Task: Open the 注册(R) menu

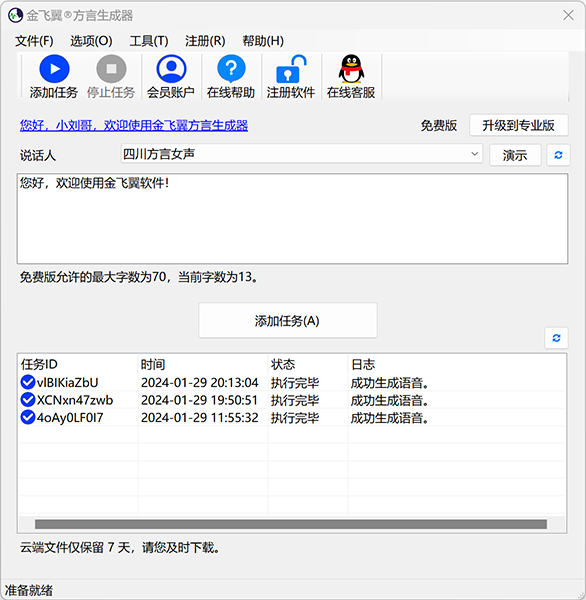Action: 205,41
